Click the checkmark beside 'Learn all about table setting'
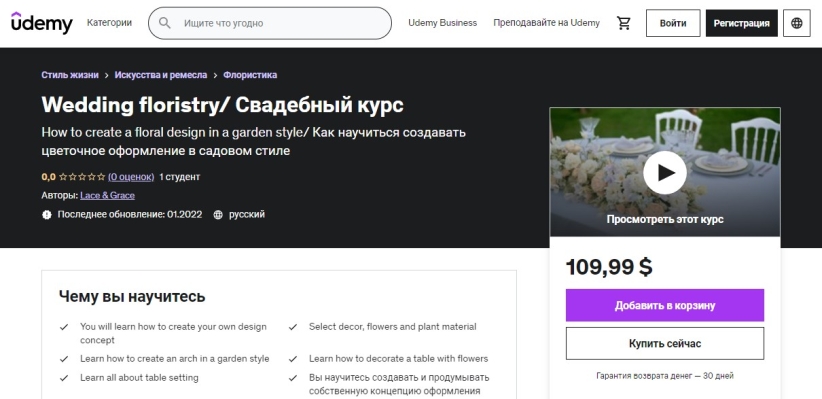Screen dimensions: 822x399 point(64,378)
